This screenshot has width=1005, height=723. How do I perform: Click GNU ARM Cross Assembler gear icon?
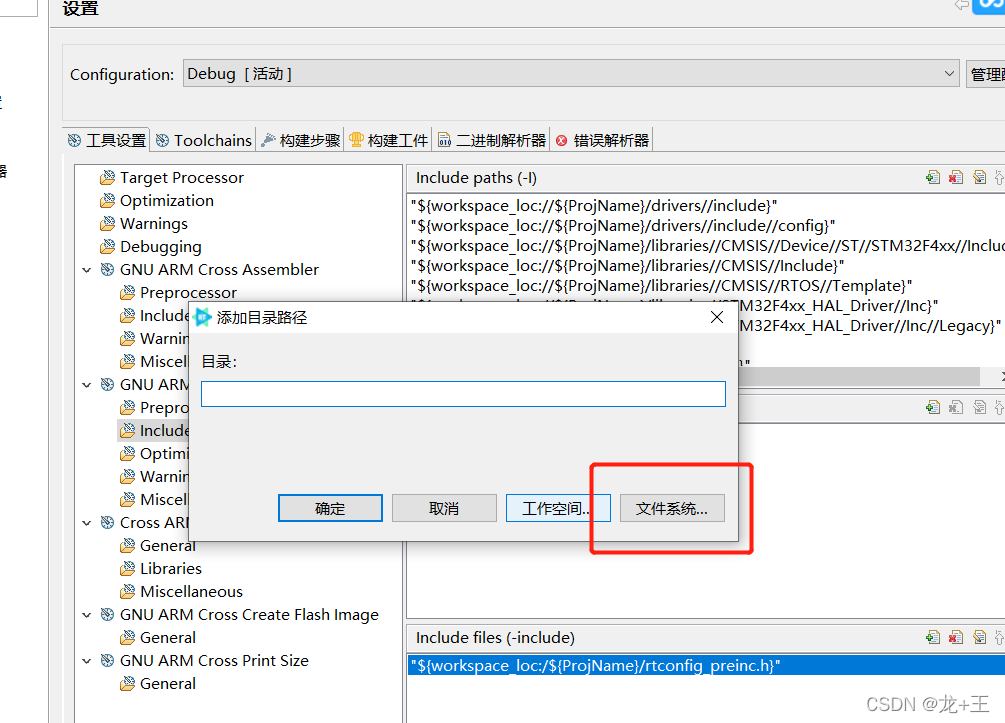point(108,270)
